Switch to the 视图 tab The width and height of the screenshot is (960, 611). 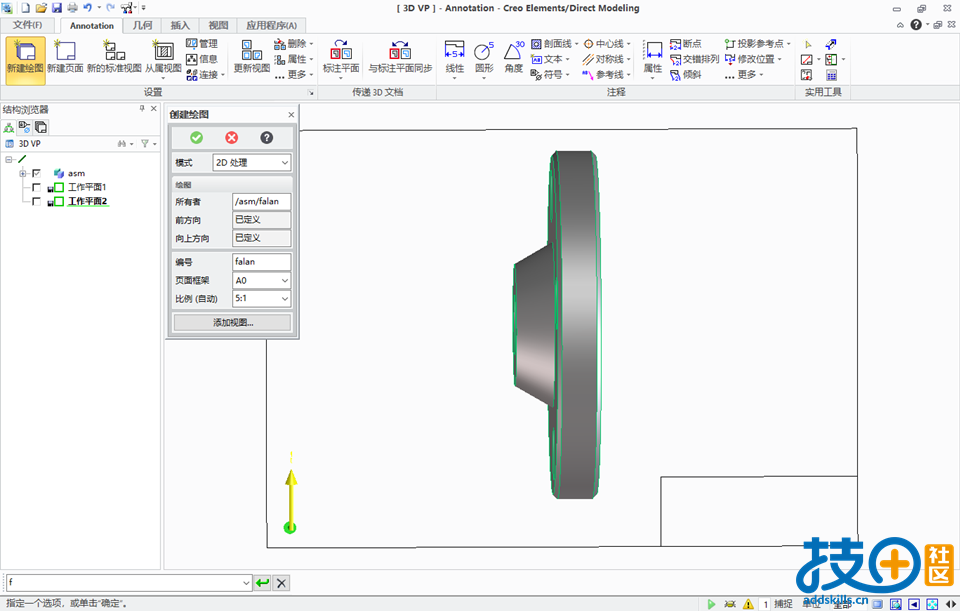click(218, 25)
